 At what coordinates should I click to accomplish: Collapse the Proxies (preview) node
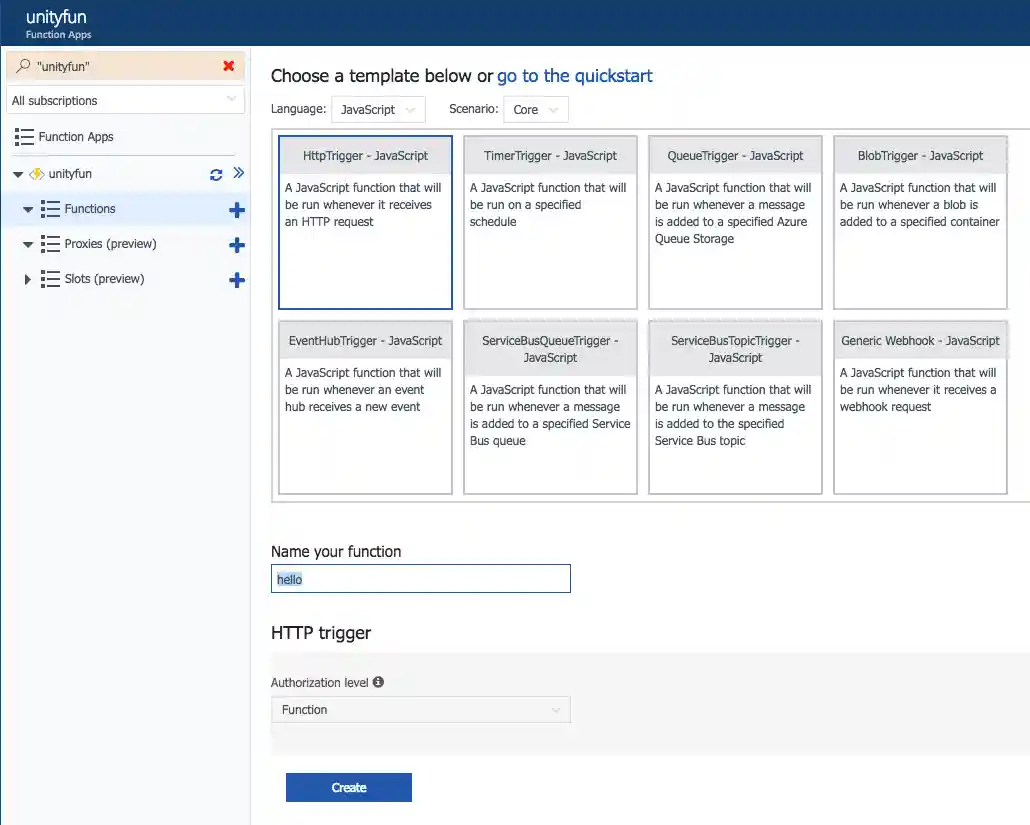[28, 244]
